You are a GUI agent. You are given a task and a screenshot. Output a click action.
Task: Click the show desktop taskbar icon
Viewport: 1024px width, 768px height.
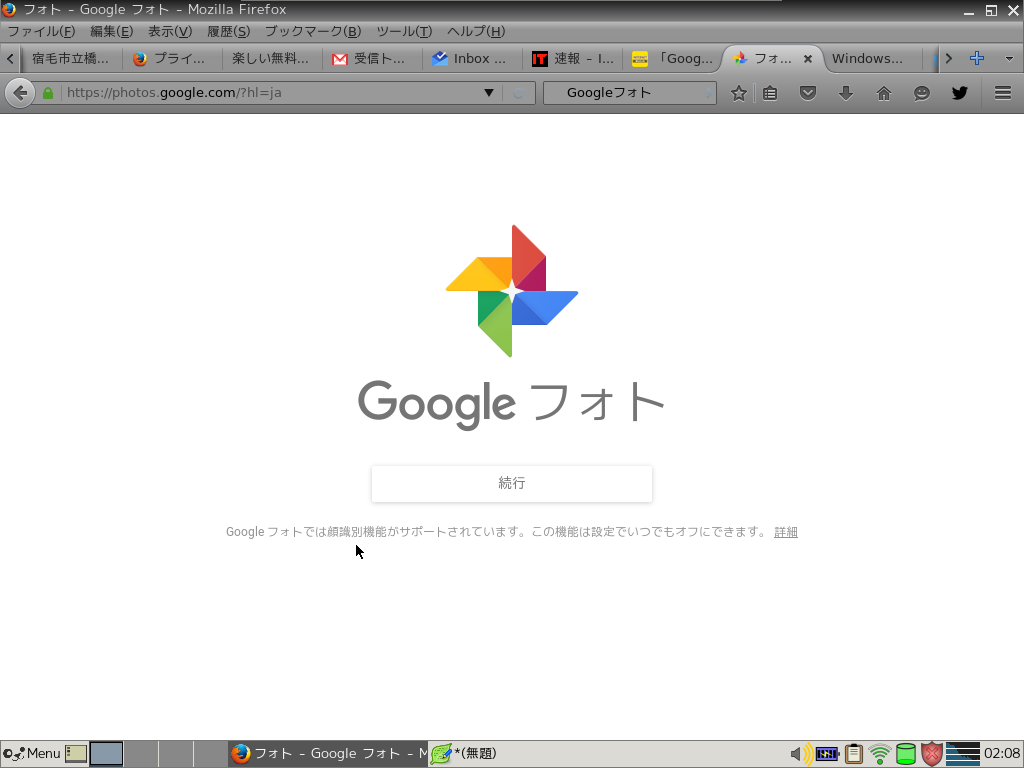pyautogui.click(x=76, y=754)
